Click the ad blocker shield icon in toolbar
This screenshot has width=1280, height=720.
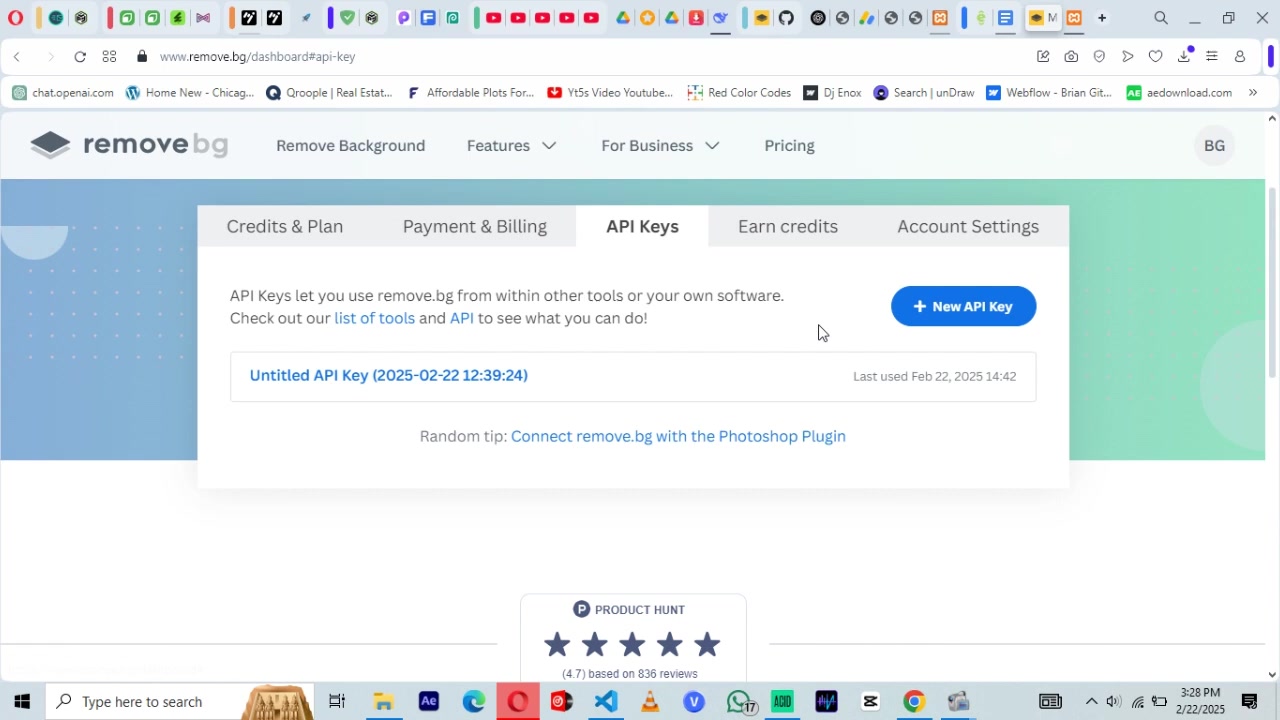(1099, 57)
